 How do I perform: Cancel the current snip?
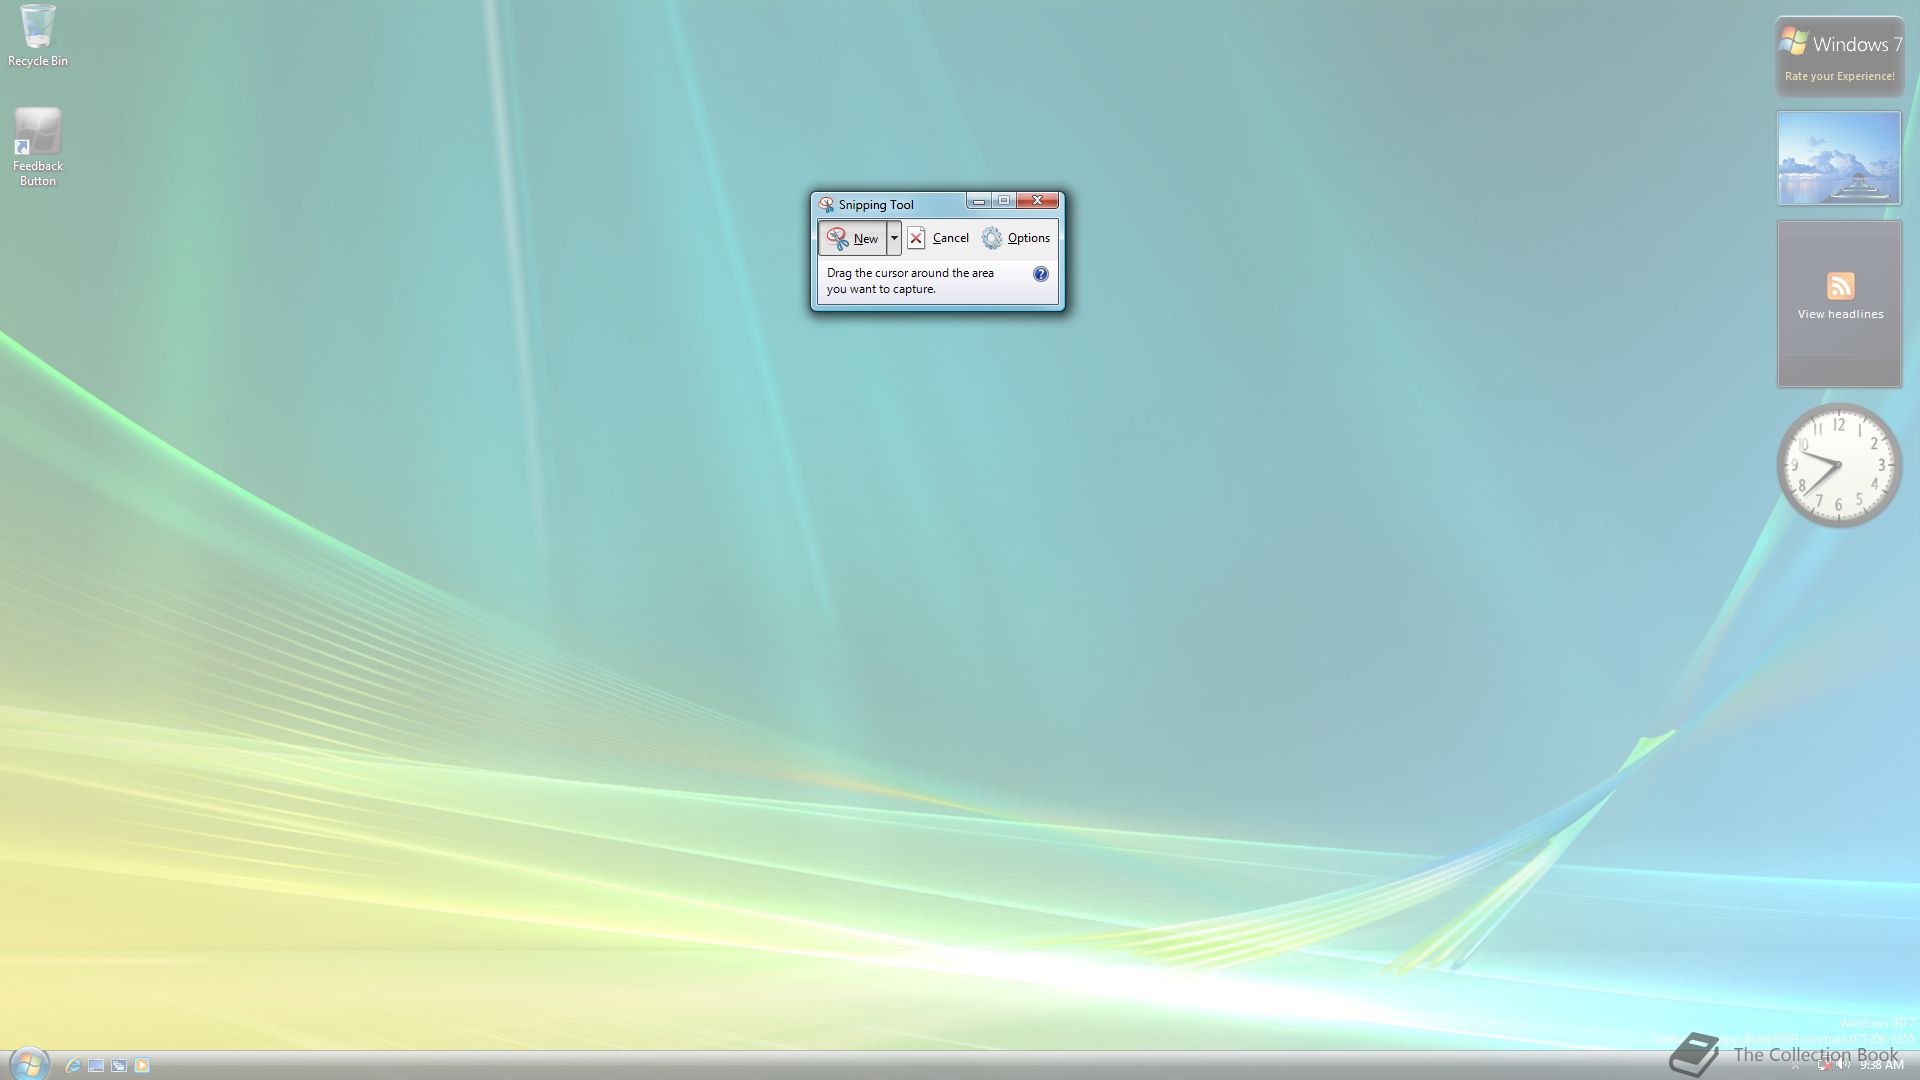click(938, 238)
